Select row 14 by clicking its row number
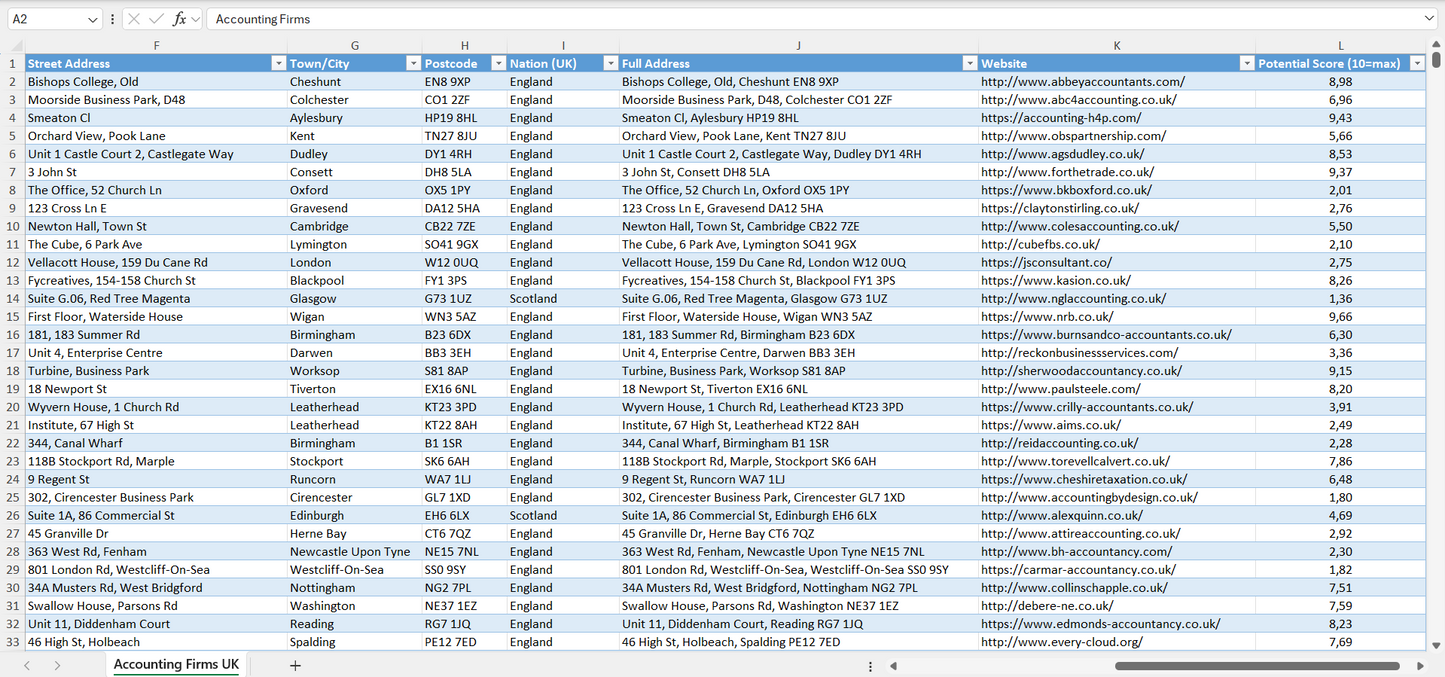Screen dimensions: 1445x677 14,298
